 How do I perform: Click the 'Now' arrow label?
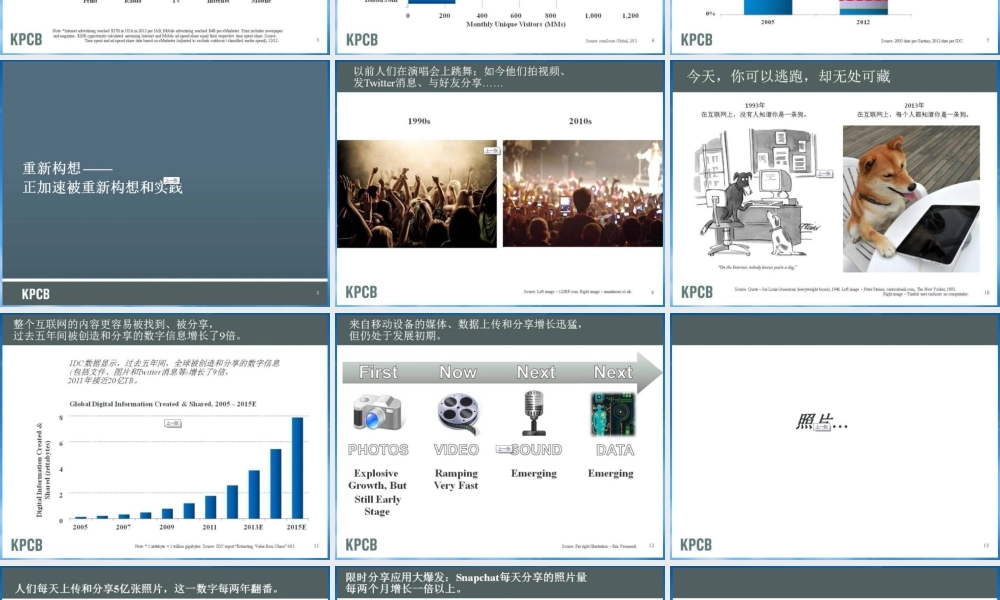458,372
